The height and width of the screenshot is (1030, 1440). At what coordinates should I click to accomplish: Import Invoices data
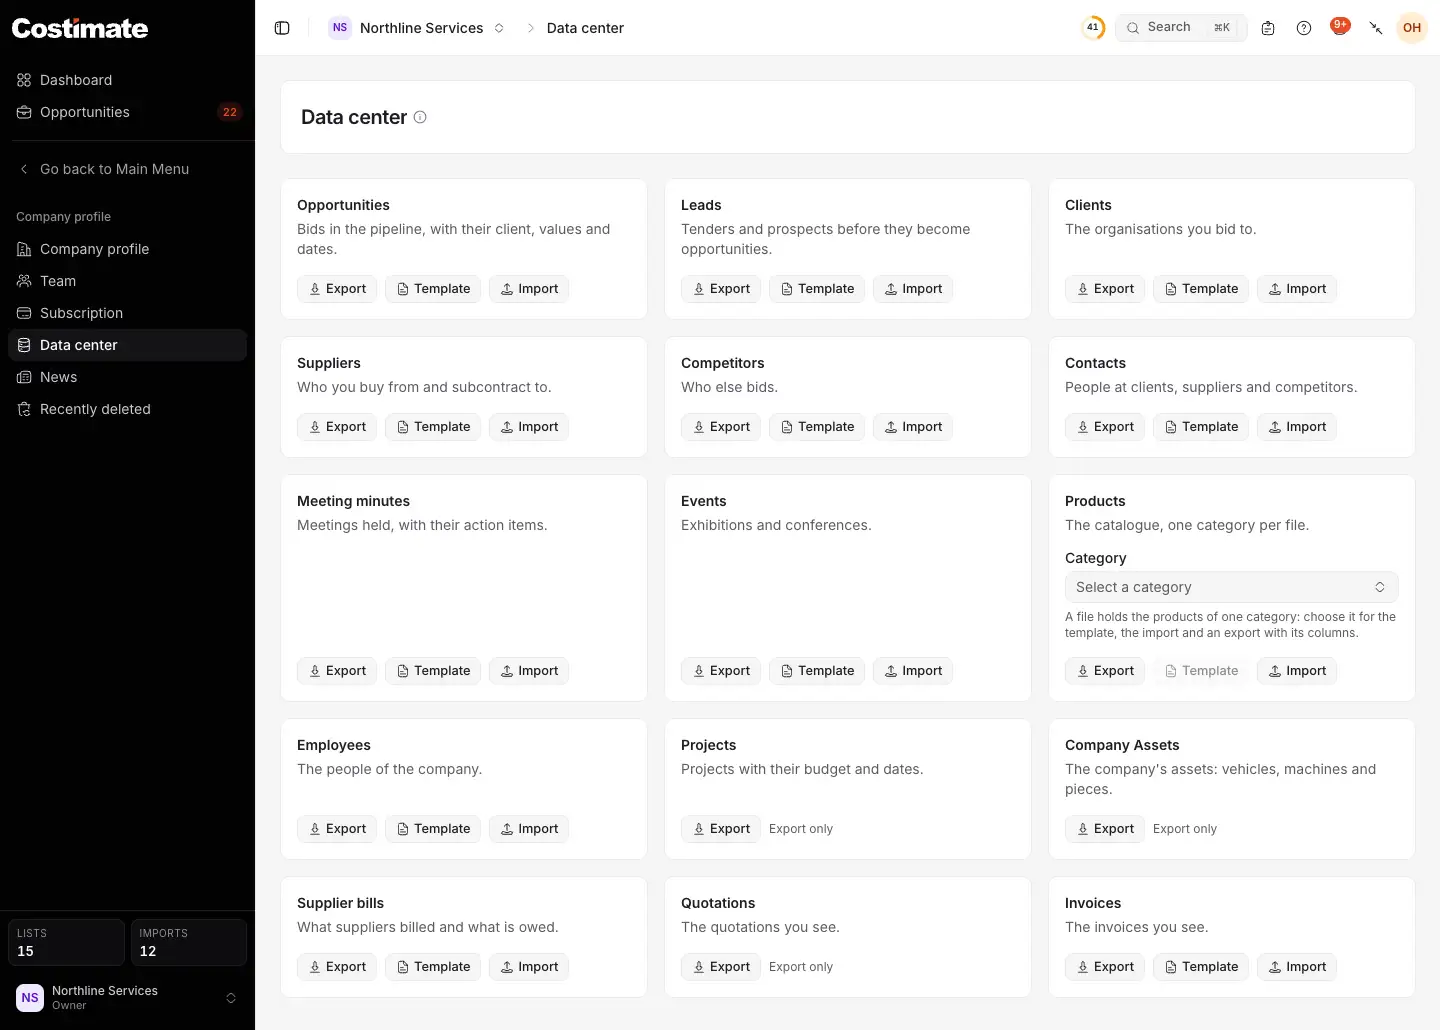[1297, 967]
